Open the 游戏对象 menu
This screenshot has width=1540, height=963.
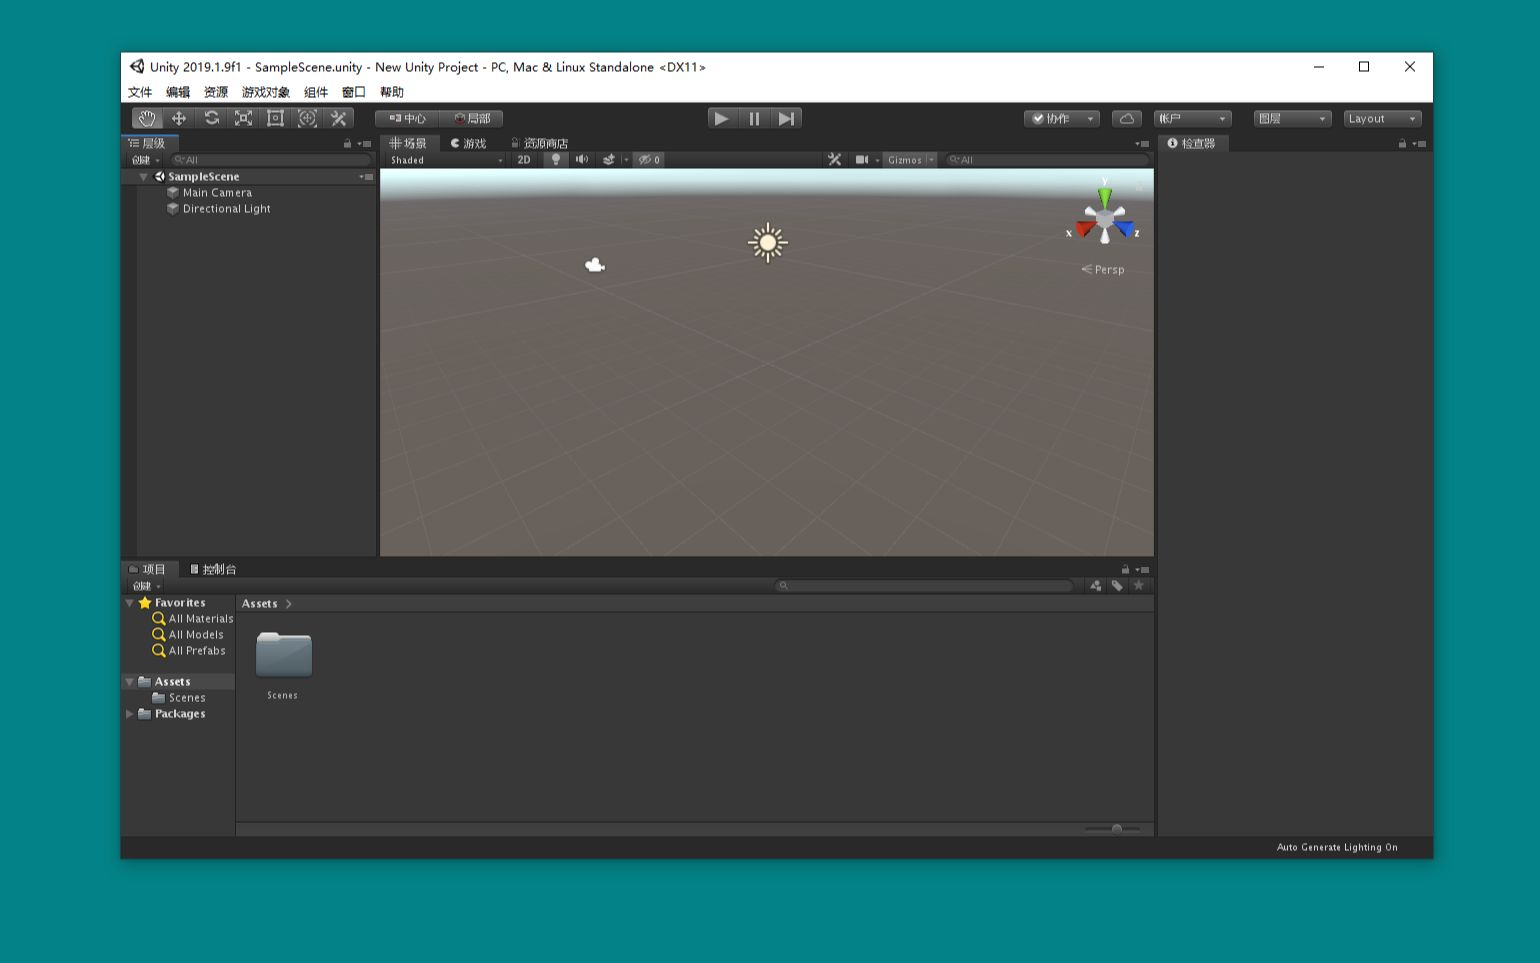(264, 92)
